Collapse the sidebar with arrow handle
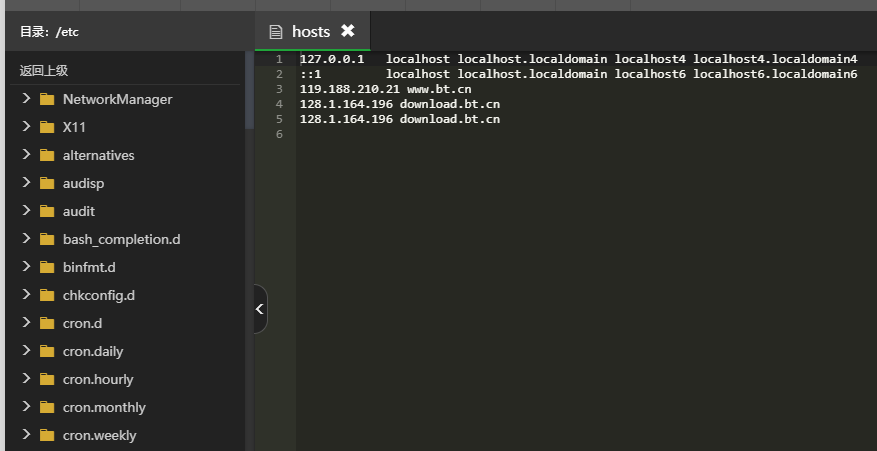 (x=260, y=309)
